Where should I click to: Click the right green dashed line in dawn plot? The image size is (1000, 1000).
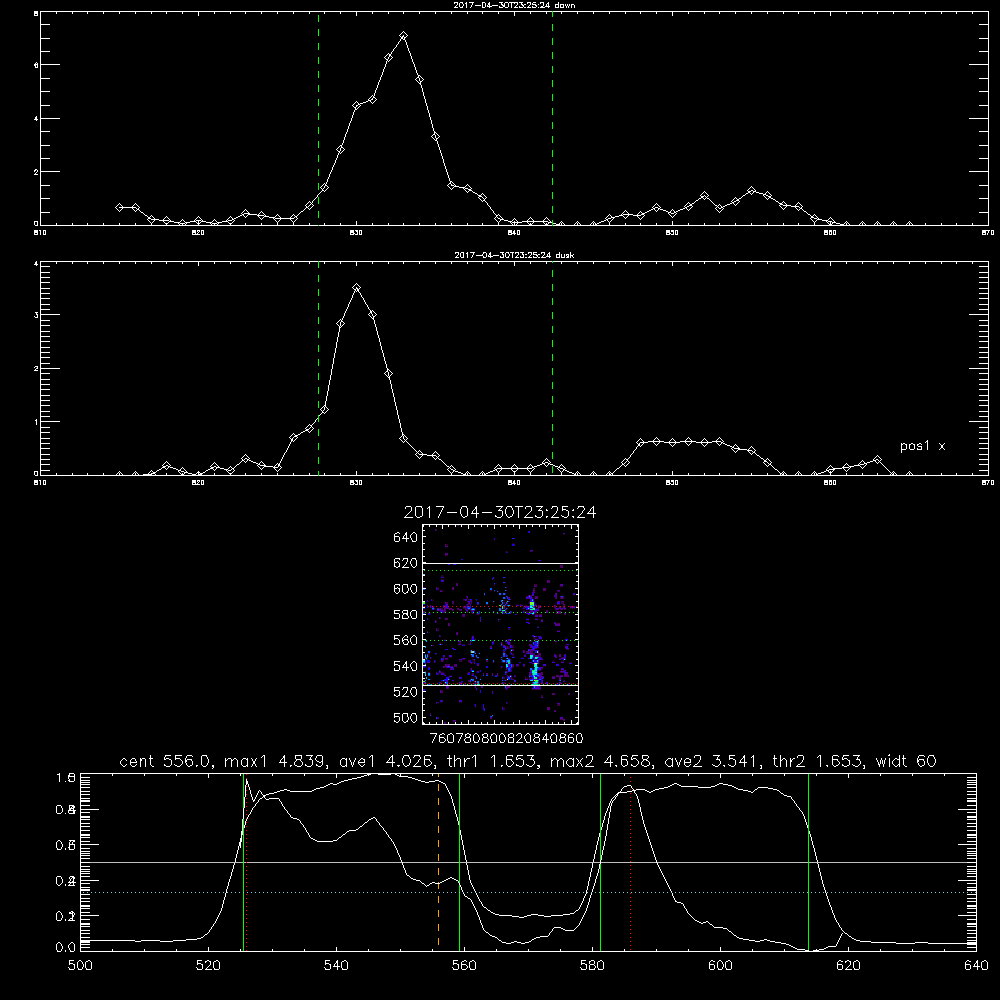552,118
